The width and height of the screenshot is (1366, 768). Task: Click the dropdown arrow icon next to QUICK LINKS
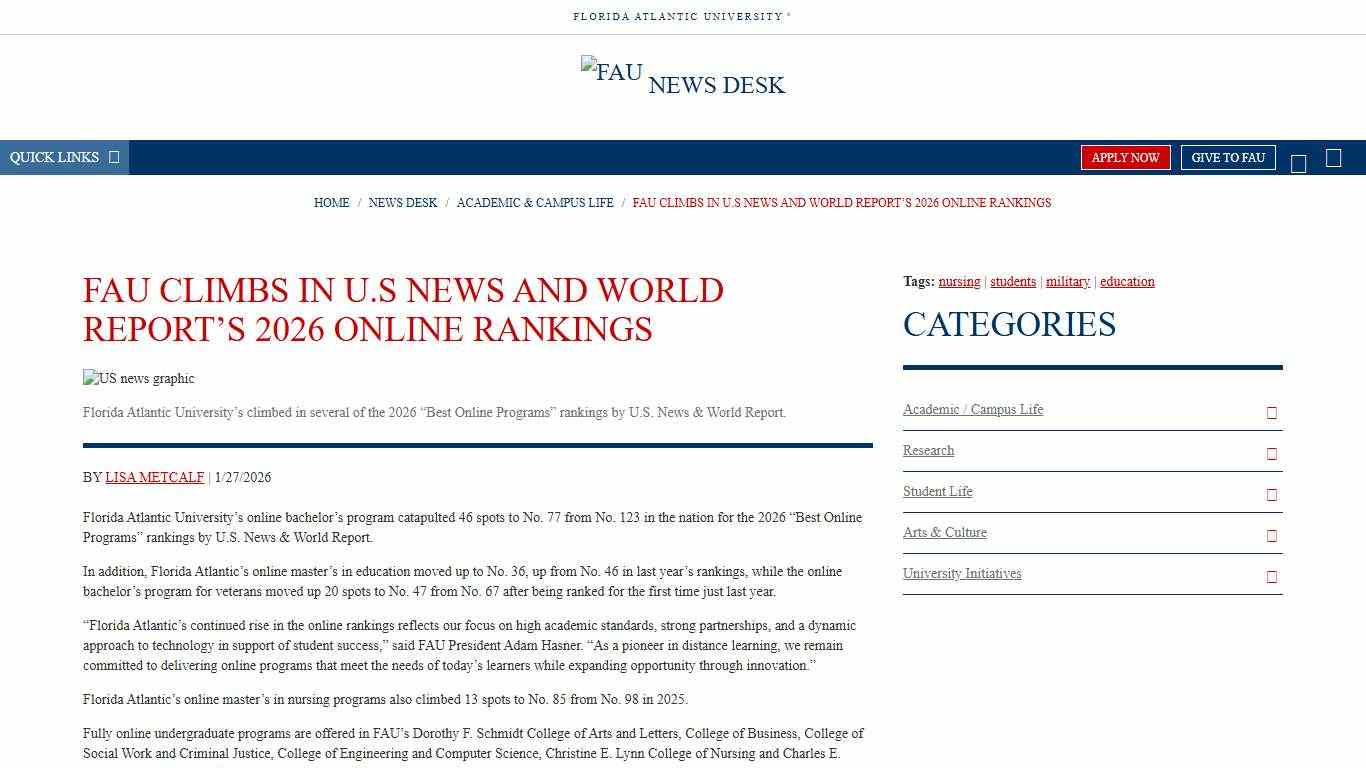tap(113, 157)
